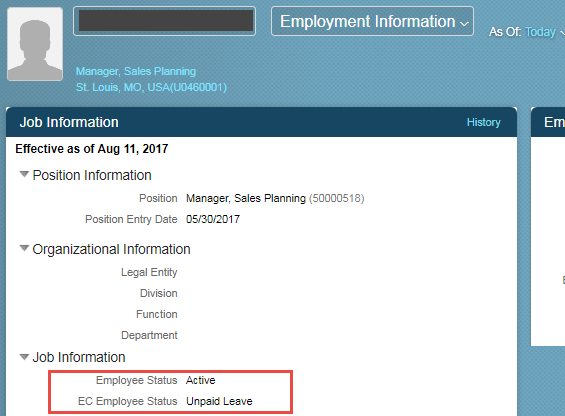Open the Employment Information dropdown
The image size is (565, 416).
pos(372,21)
